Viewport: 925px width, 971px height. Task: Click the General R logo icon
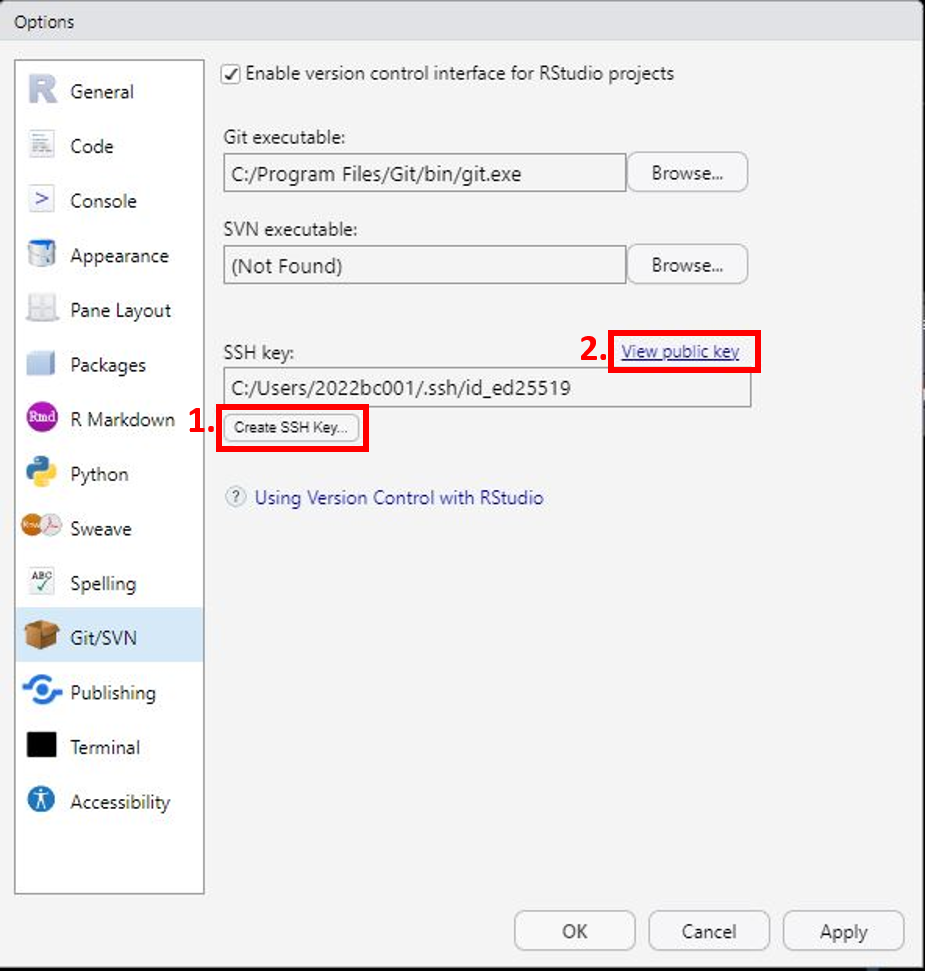coord(42,91)
